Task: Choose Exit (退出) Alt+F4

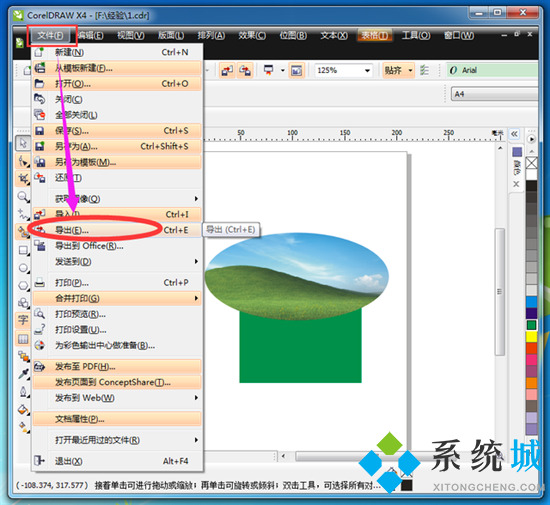Action: [116, 461]
